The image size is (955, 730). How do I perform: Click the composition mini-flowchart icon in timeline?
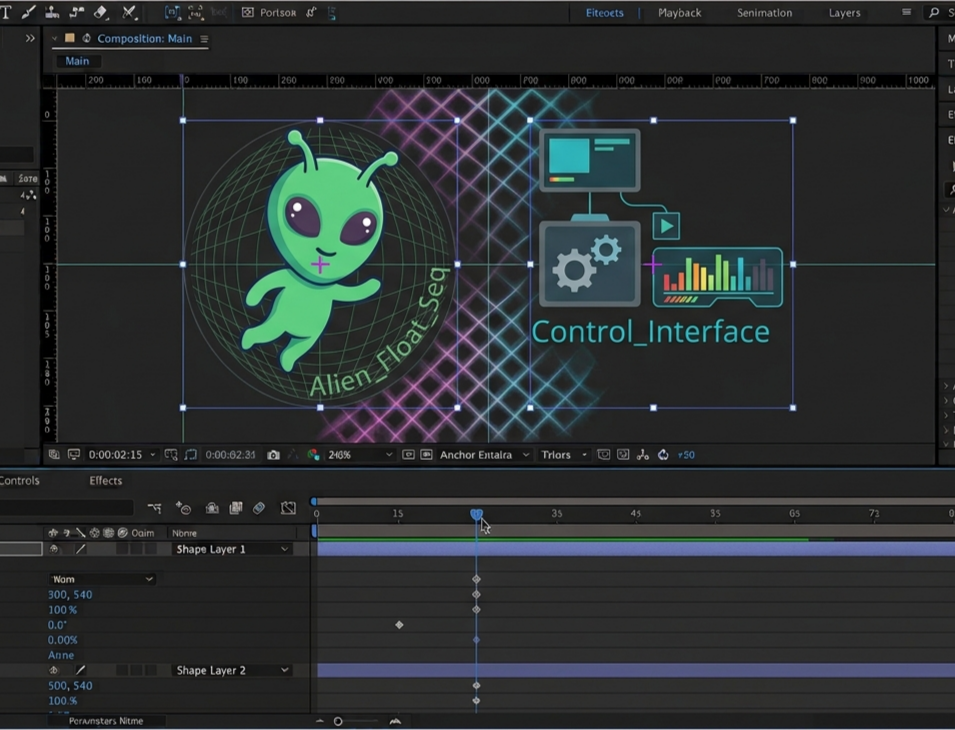click(154, 507)
